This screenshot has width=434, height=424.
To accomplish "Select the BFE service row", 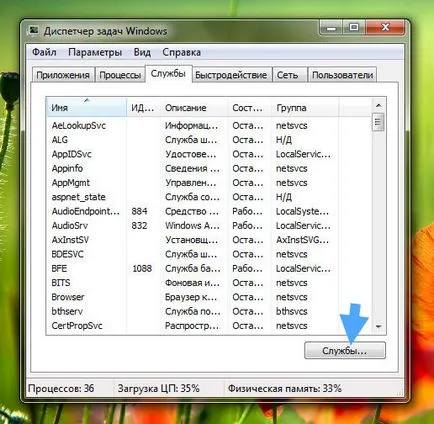I will [x=208, y=269].
